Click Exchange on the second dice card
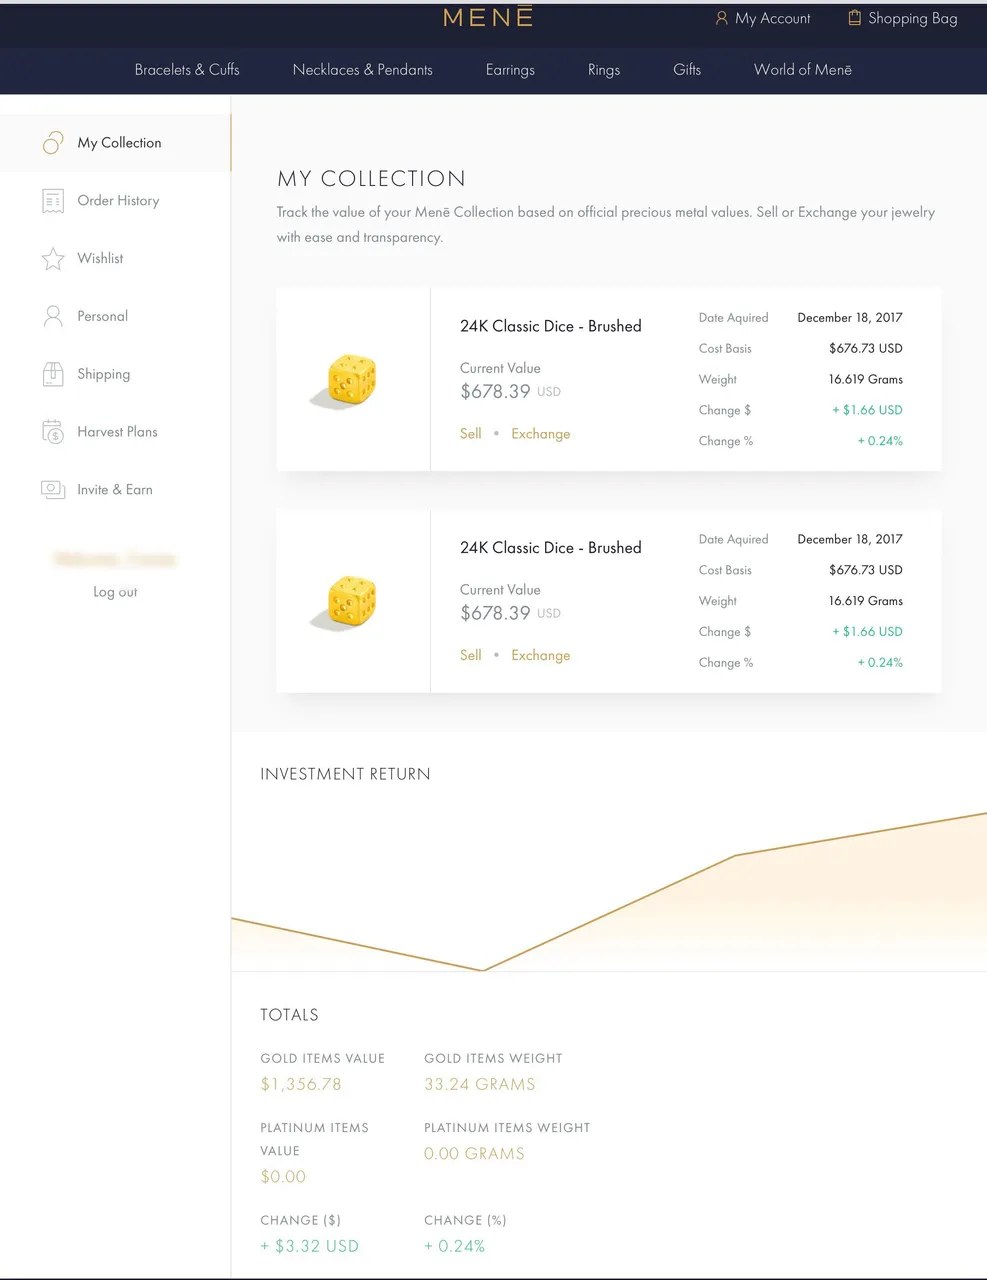The width and height of the screenshot is (987, 1280). coord(541,656)
